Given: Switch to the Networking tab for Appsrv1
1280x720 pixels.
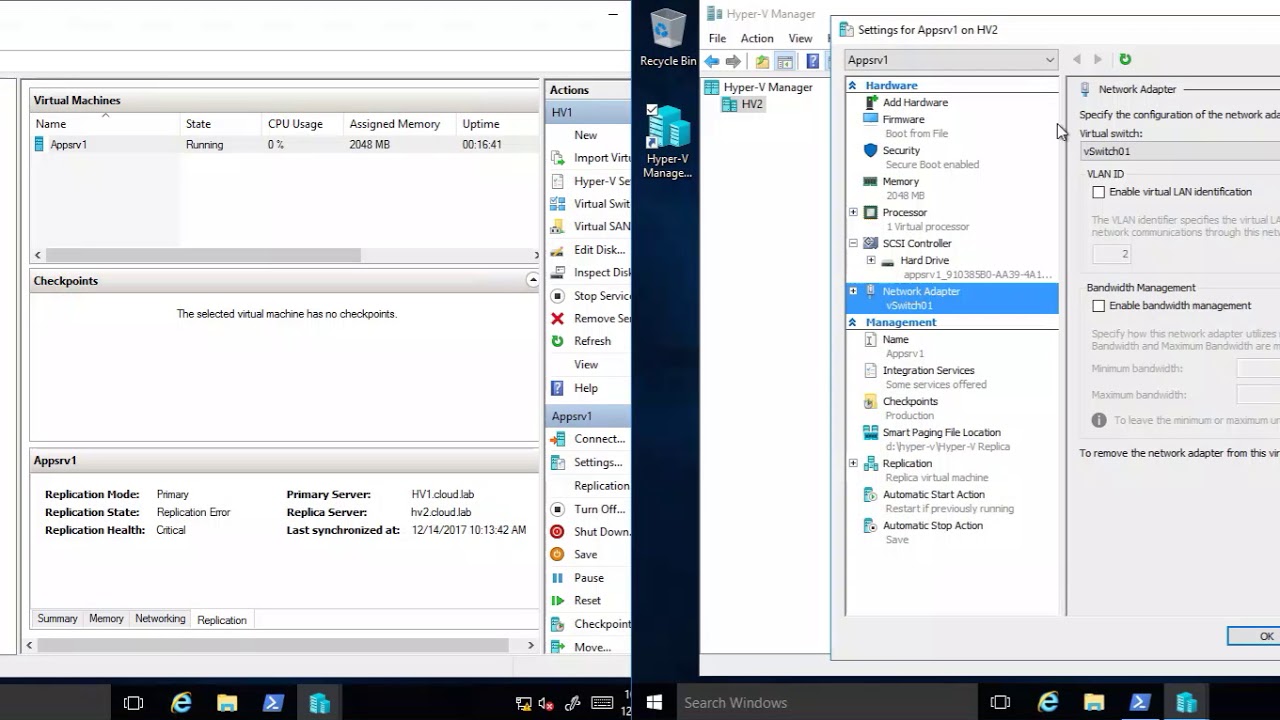Looking at the screenshot, I should click(160, 619).
